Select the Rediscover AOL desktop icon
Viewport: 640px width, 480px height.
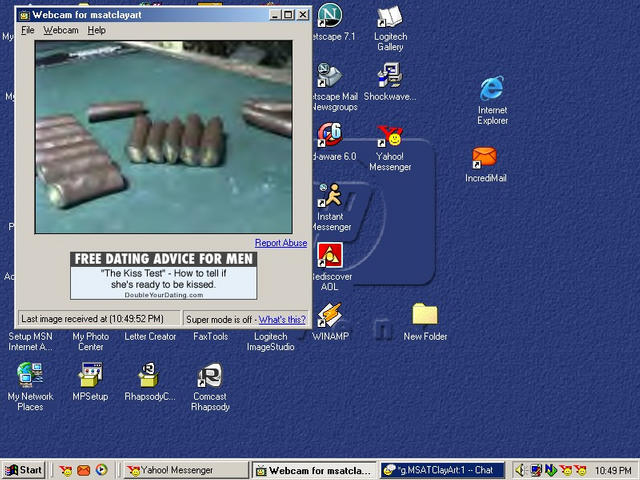point(330,255)
